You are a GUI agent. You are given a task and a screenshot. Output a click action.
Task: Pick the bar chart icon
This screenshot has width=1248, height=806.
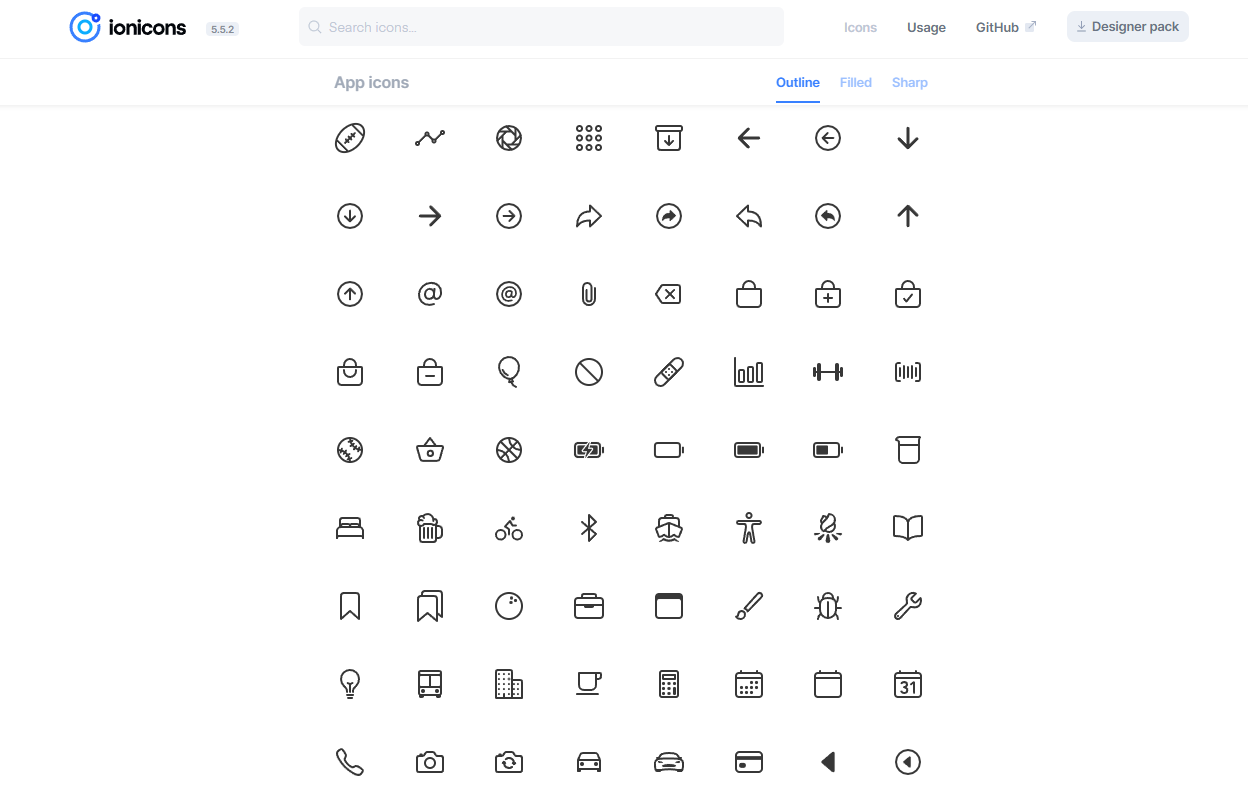pos(748,372)
